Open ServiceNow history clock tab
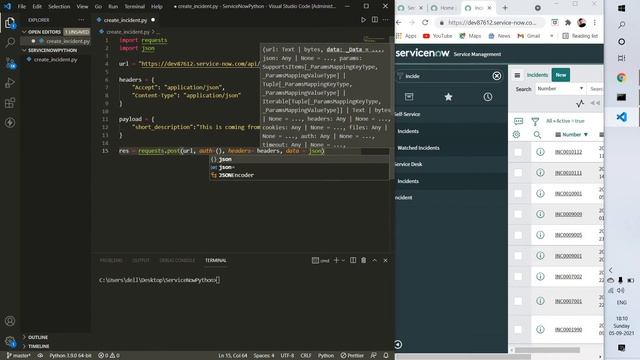Screen dimensions: 640x360 click(488, 97)
